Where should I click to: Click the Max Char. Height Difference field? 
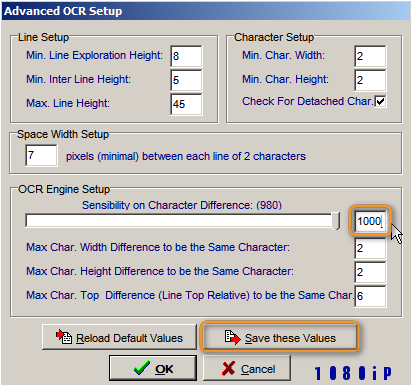point(370,272)
